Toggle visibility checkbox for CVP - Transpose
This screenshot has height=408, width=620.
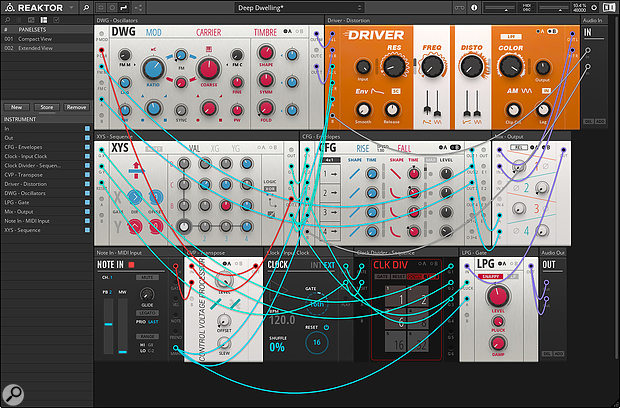[x=87, y=175]
